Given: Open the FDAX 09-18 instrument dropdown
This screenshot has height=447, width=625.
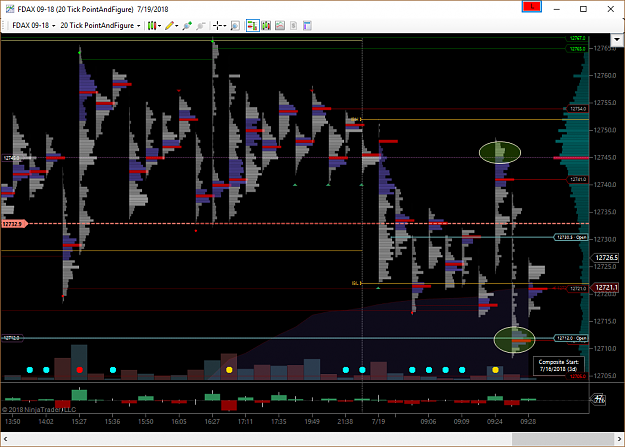Looking at the screenshot, I should point(33,26).
